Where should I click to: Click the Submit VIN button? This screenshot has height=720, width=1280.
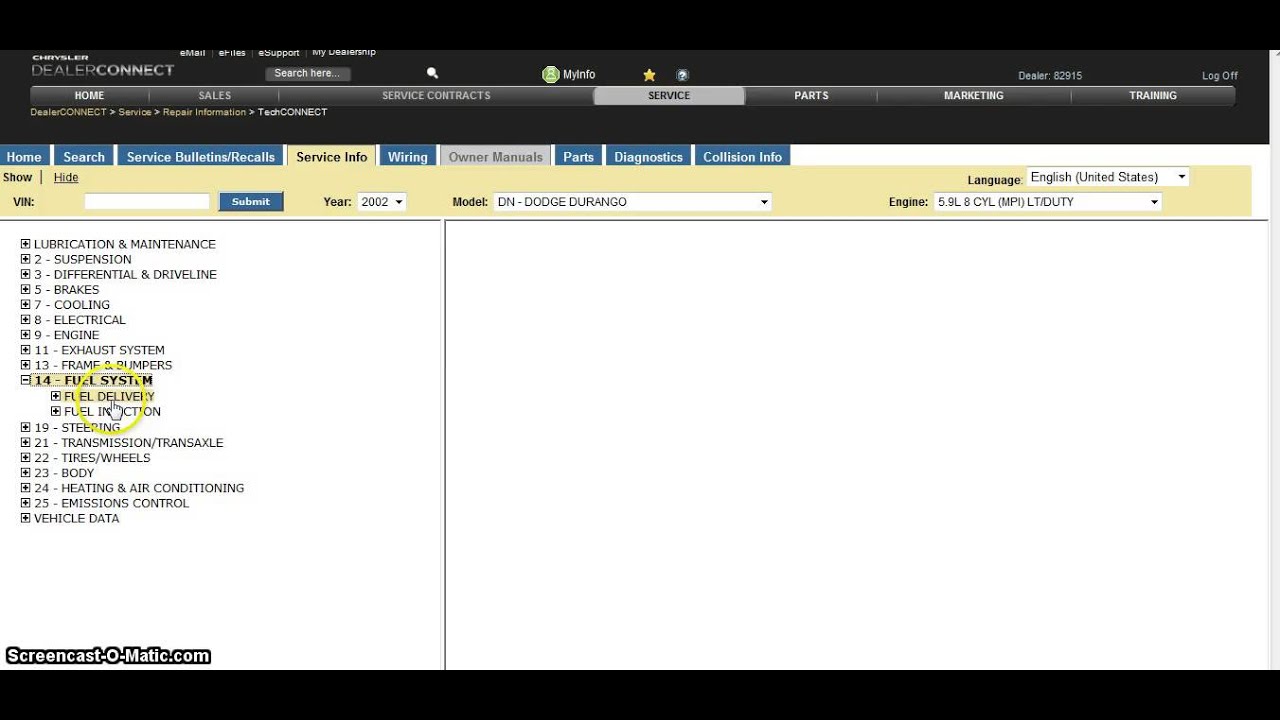pyautogui.click(x=251, y=202)
